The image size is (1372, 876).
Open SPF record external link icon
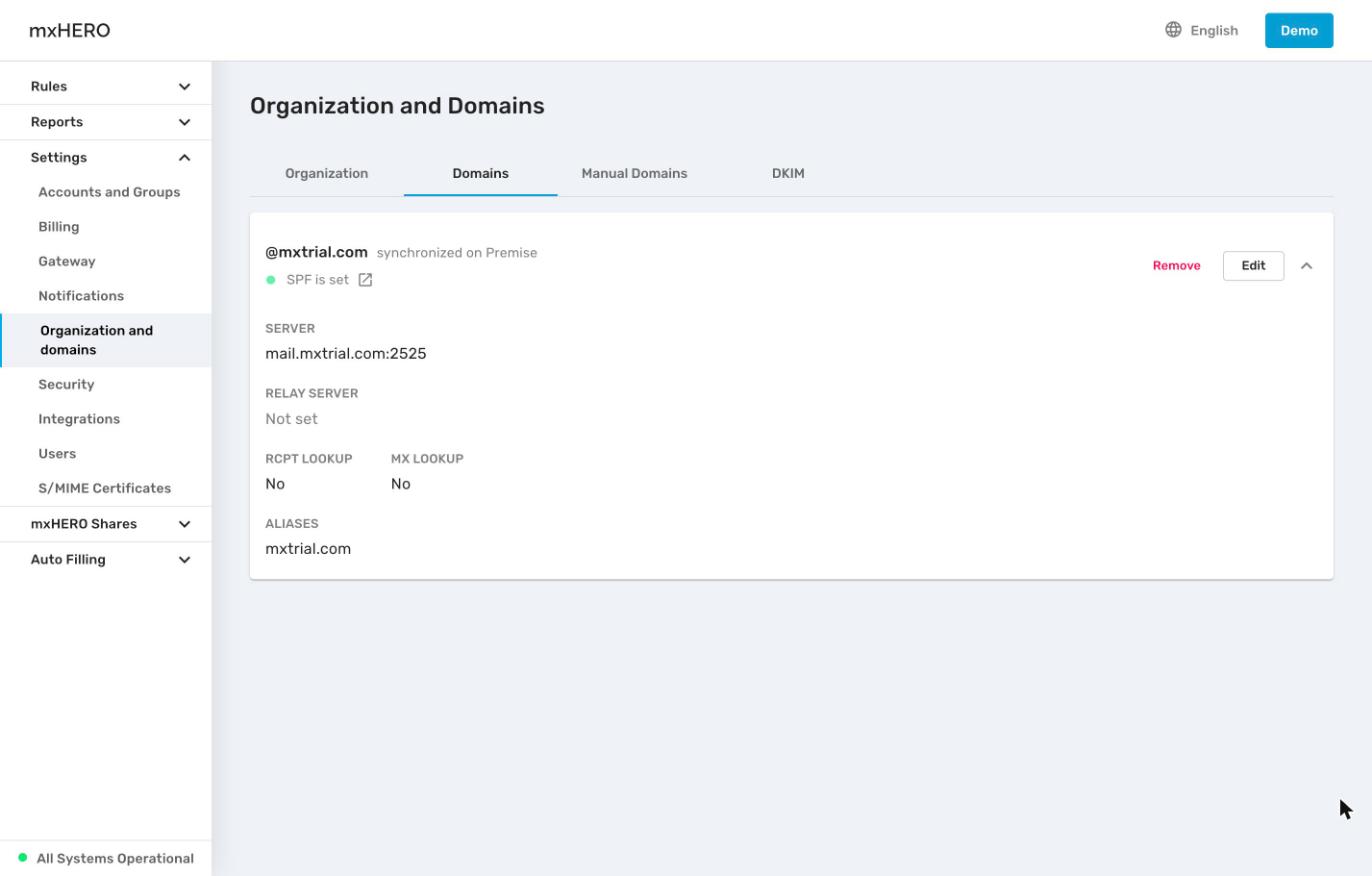click(365, 280)
